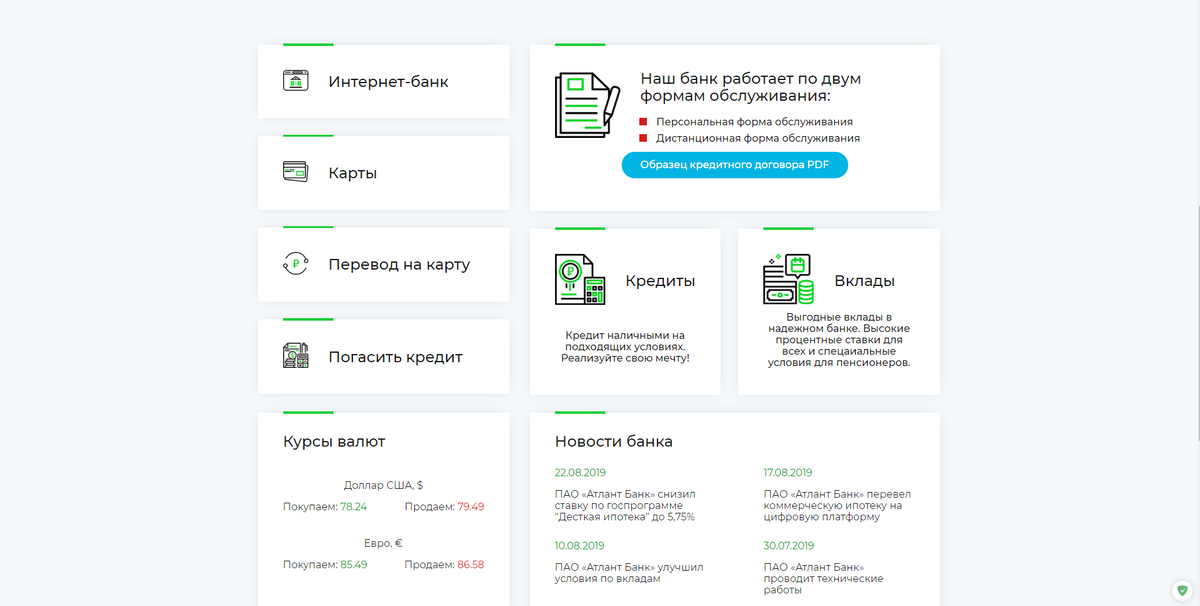The height and width of the screenshot is (606, 1200).
Task: Open the Вклады heading
Action: [865, 281]
